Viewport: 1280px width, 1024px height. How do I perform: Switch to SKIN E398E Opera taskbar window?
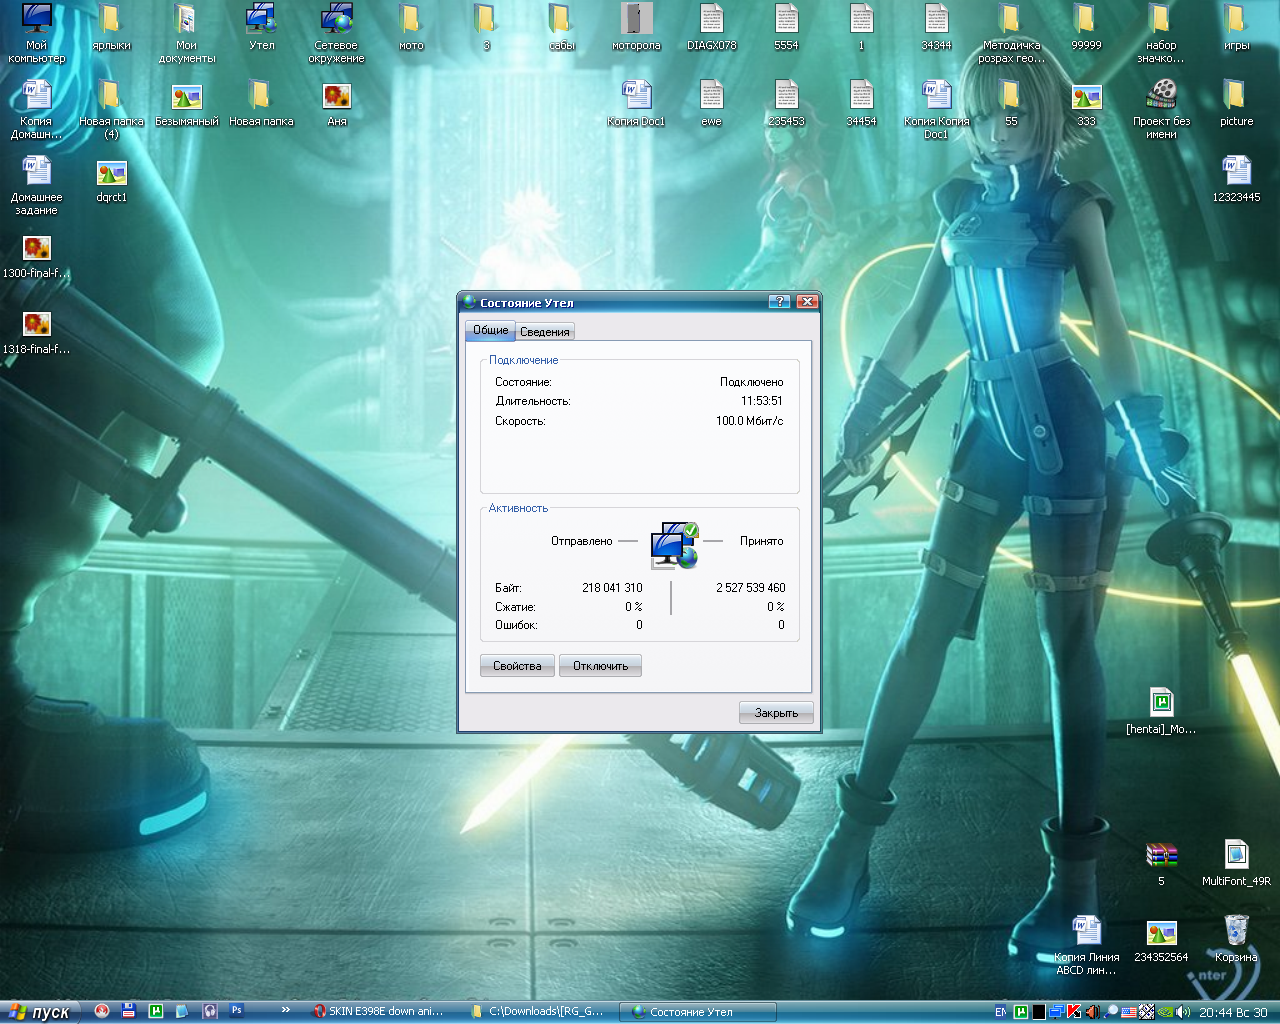[380, 1012]
